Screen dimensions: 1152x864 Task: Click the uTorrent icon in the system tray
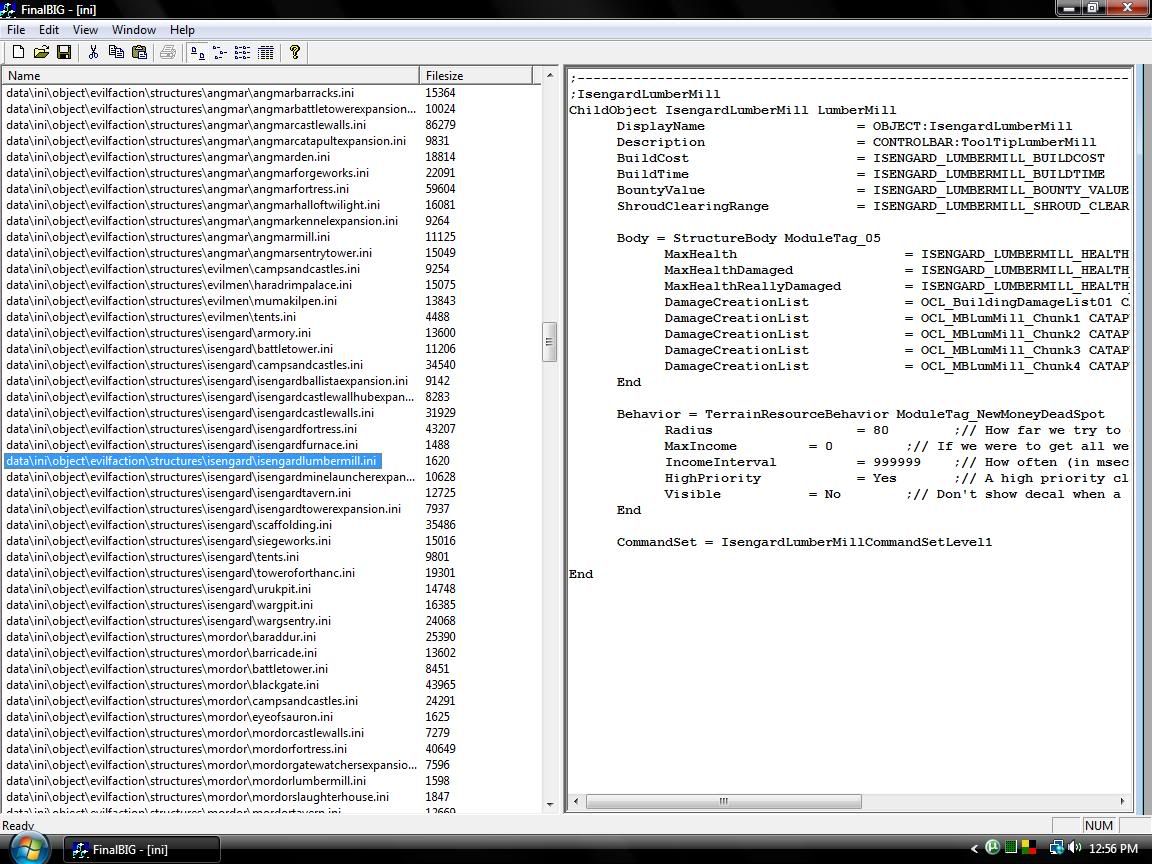[992, 847]
